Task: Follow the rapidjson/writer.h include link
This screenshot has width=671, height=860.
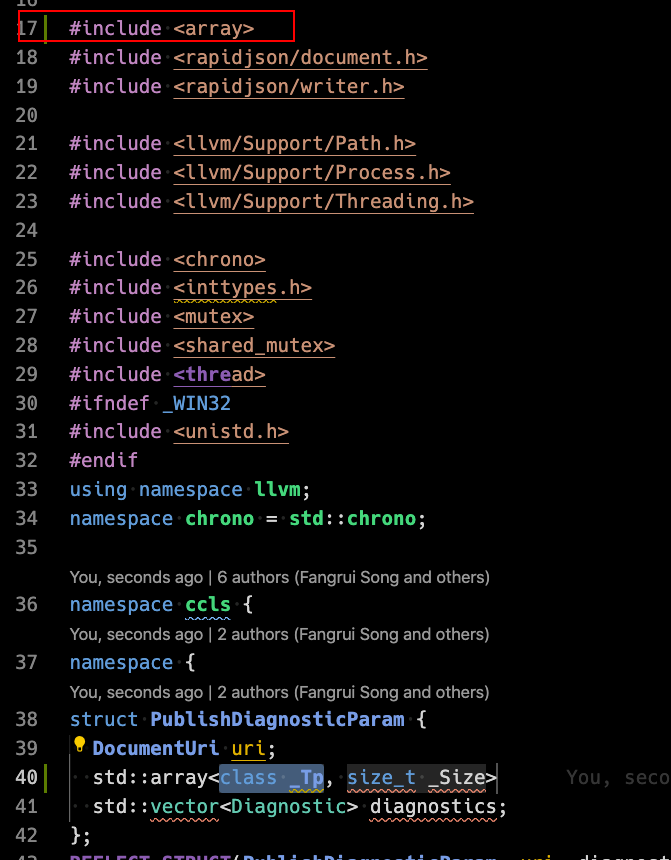Action: 289,86
